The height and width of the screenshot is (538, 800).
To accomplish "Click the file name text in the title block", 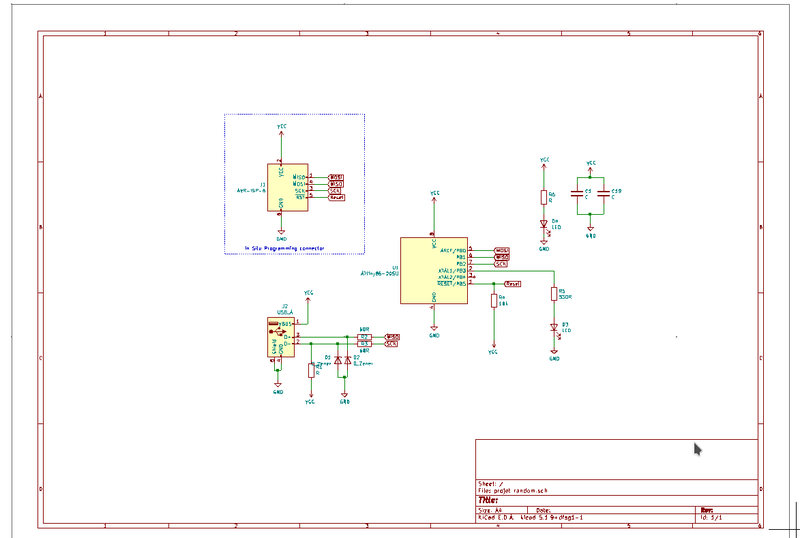I will pos(514,490).
